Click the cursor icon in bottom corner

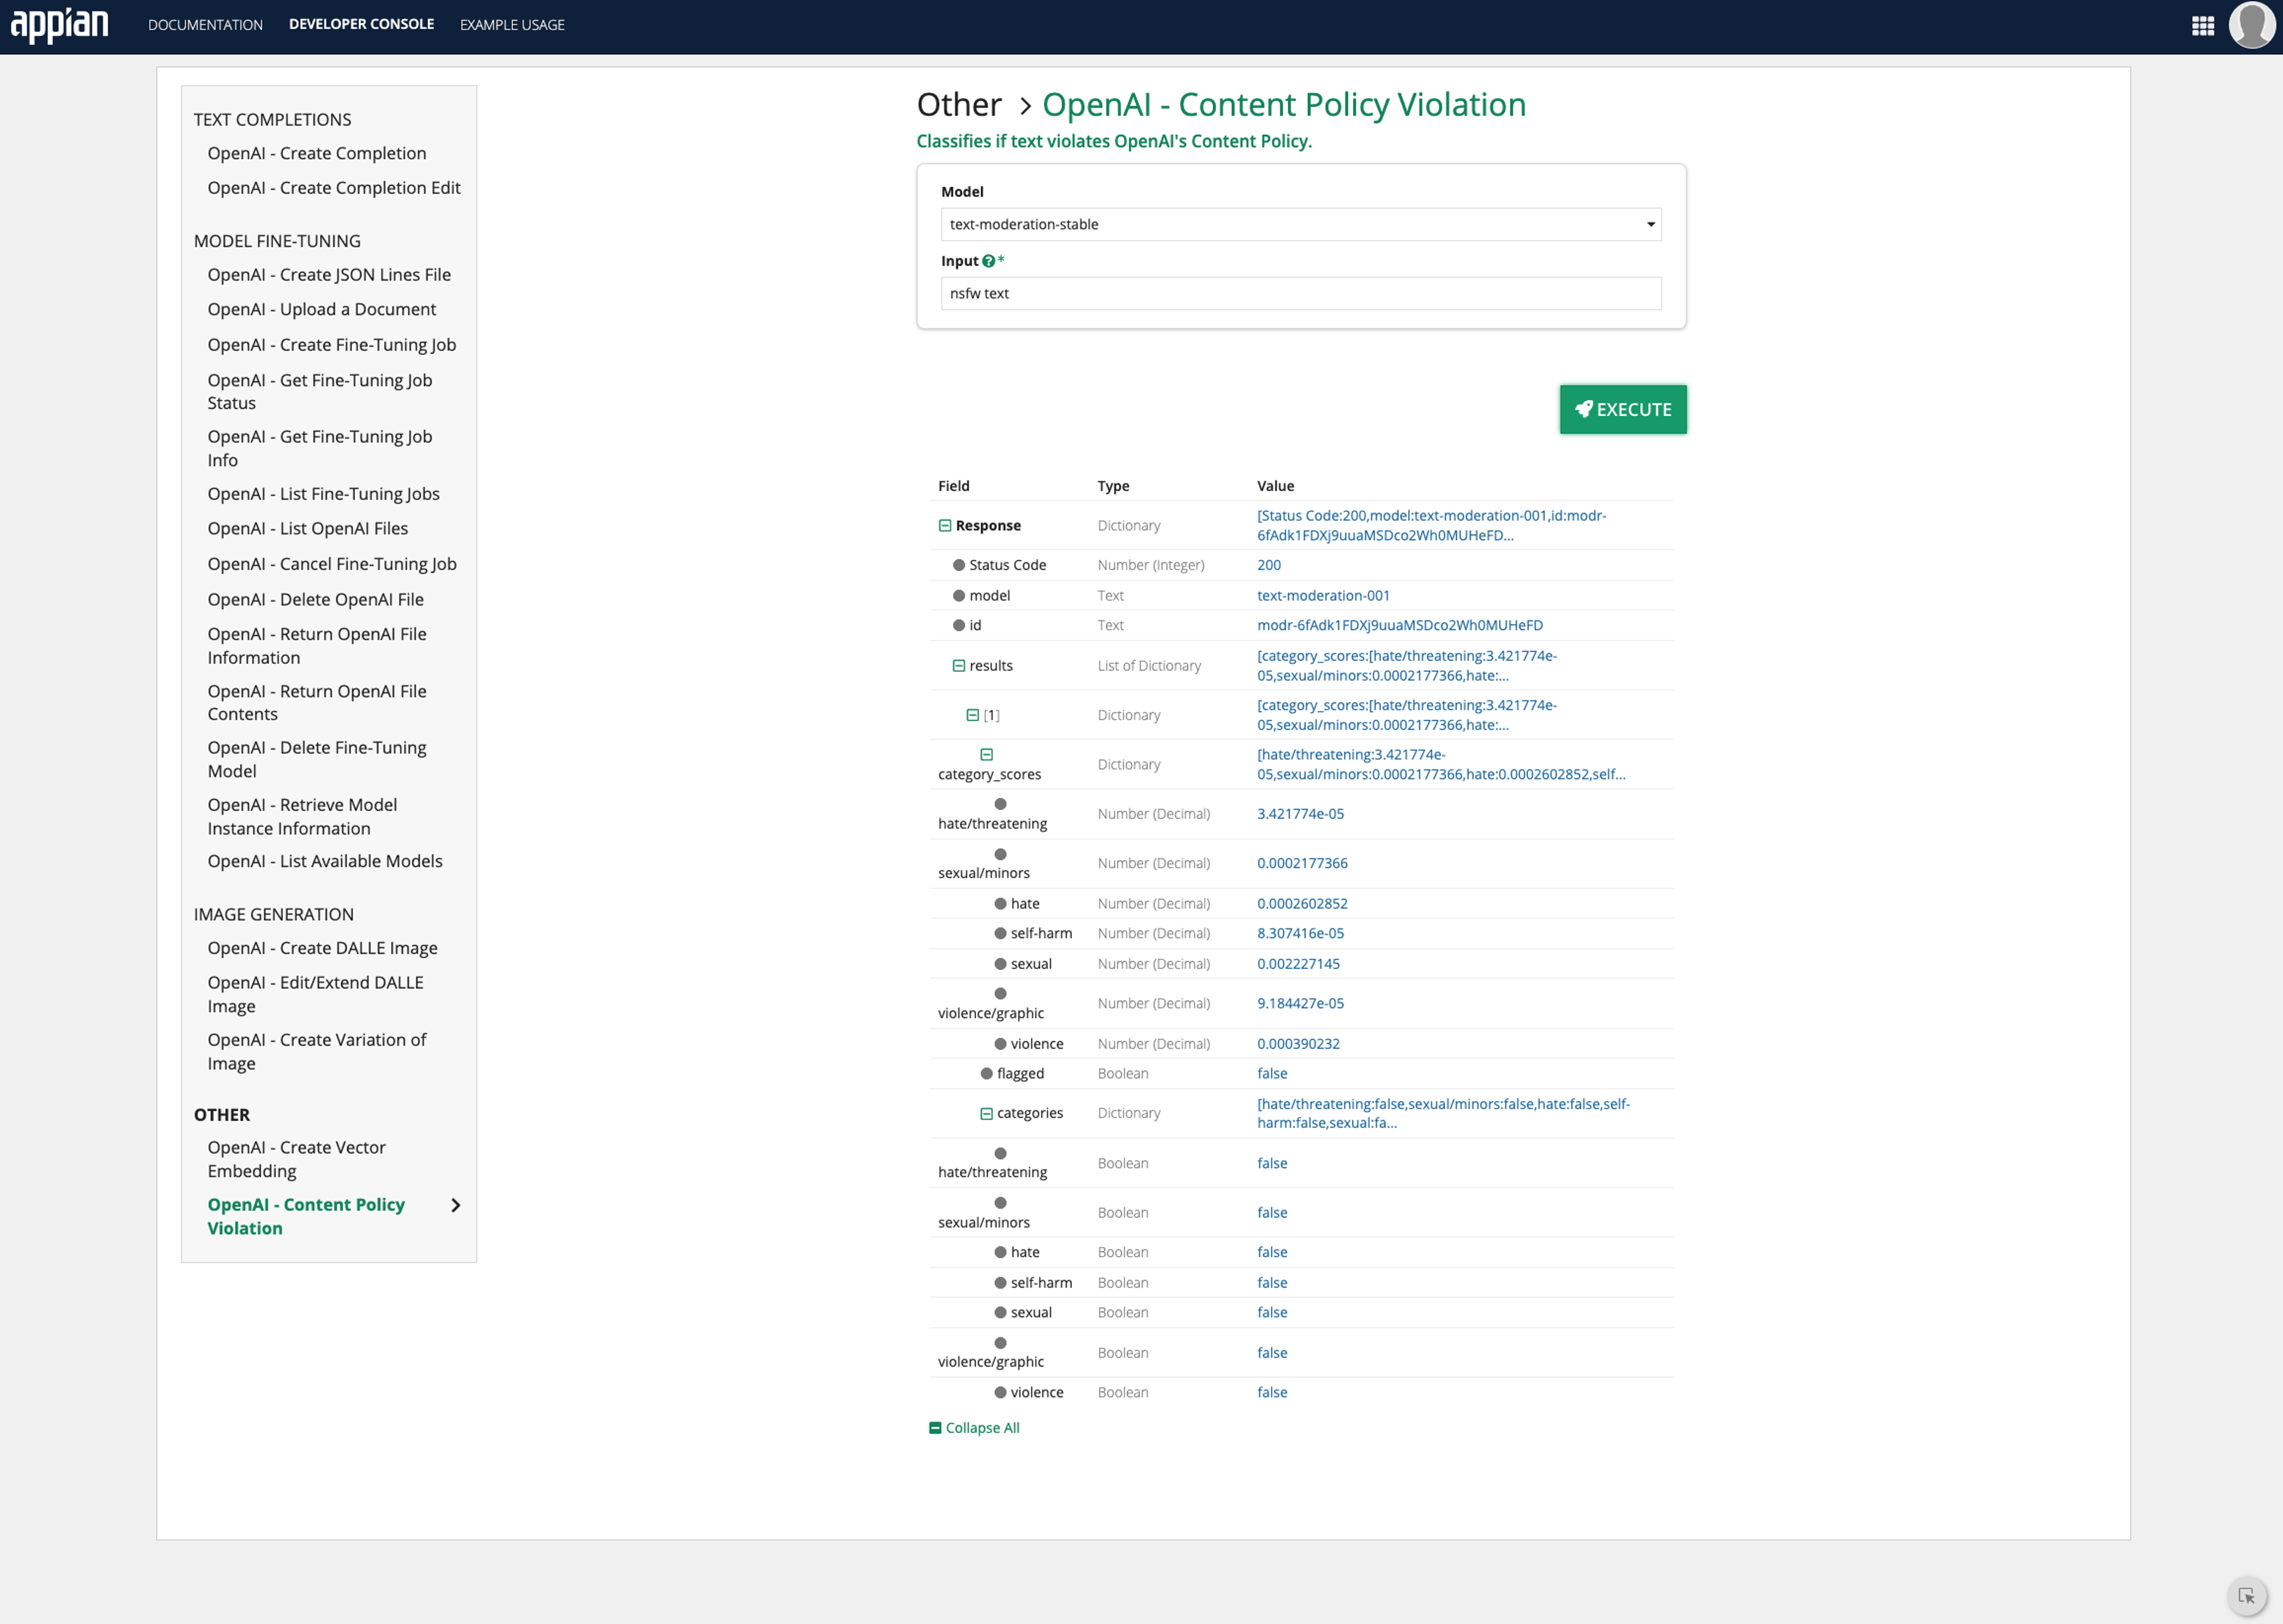[2246, 1595]
